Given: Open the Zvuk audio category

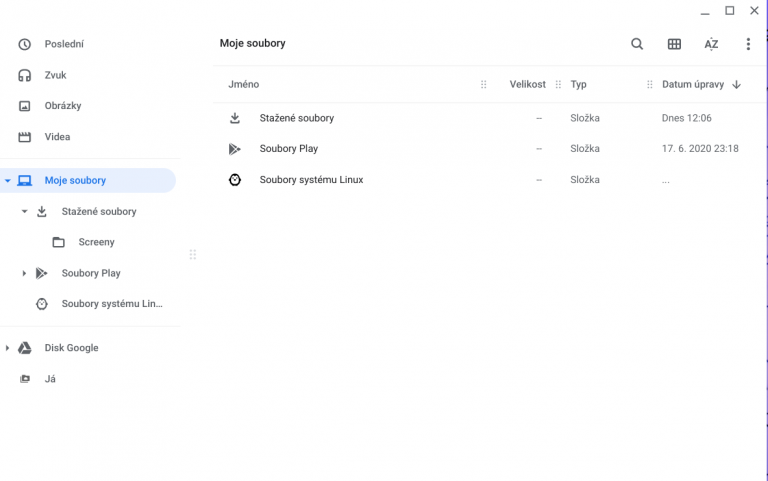Looking at the screenshot, I should 55,75.
